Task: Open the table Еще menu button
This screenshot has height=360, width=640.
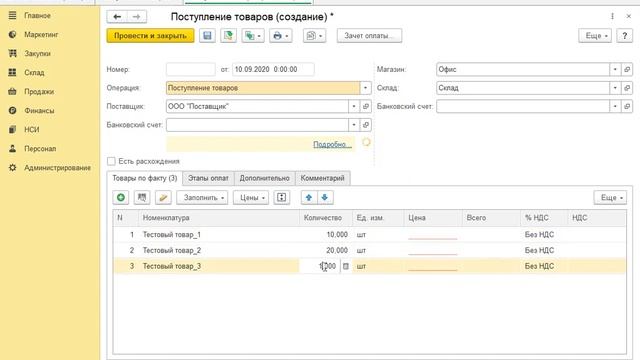Action: [610, 198]
